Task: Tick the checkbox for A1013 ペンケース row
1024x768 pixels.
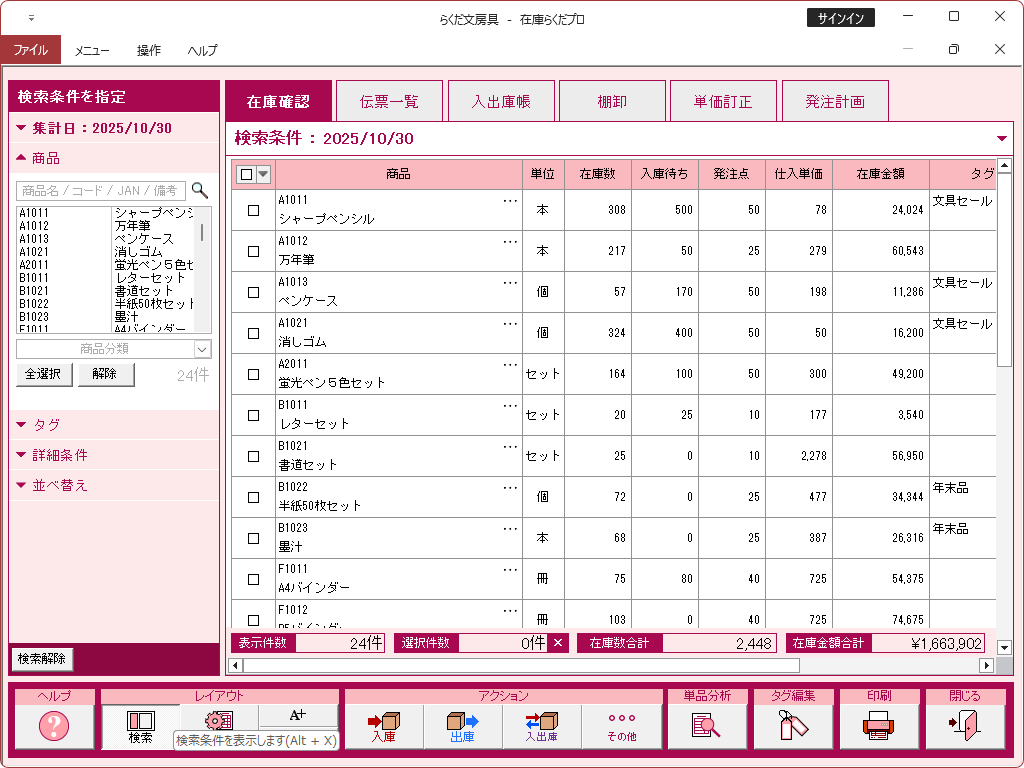Action: pos(253,292)
